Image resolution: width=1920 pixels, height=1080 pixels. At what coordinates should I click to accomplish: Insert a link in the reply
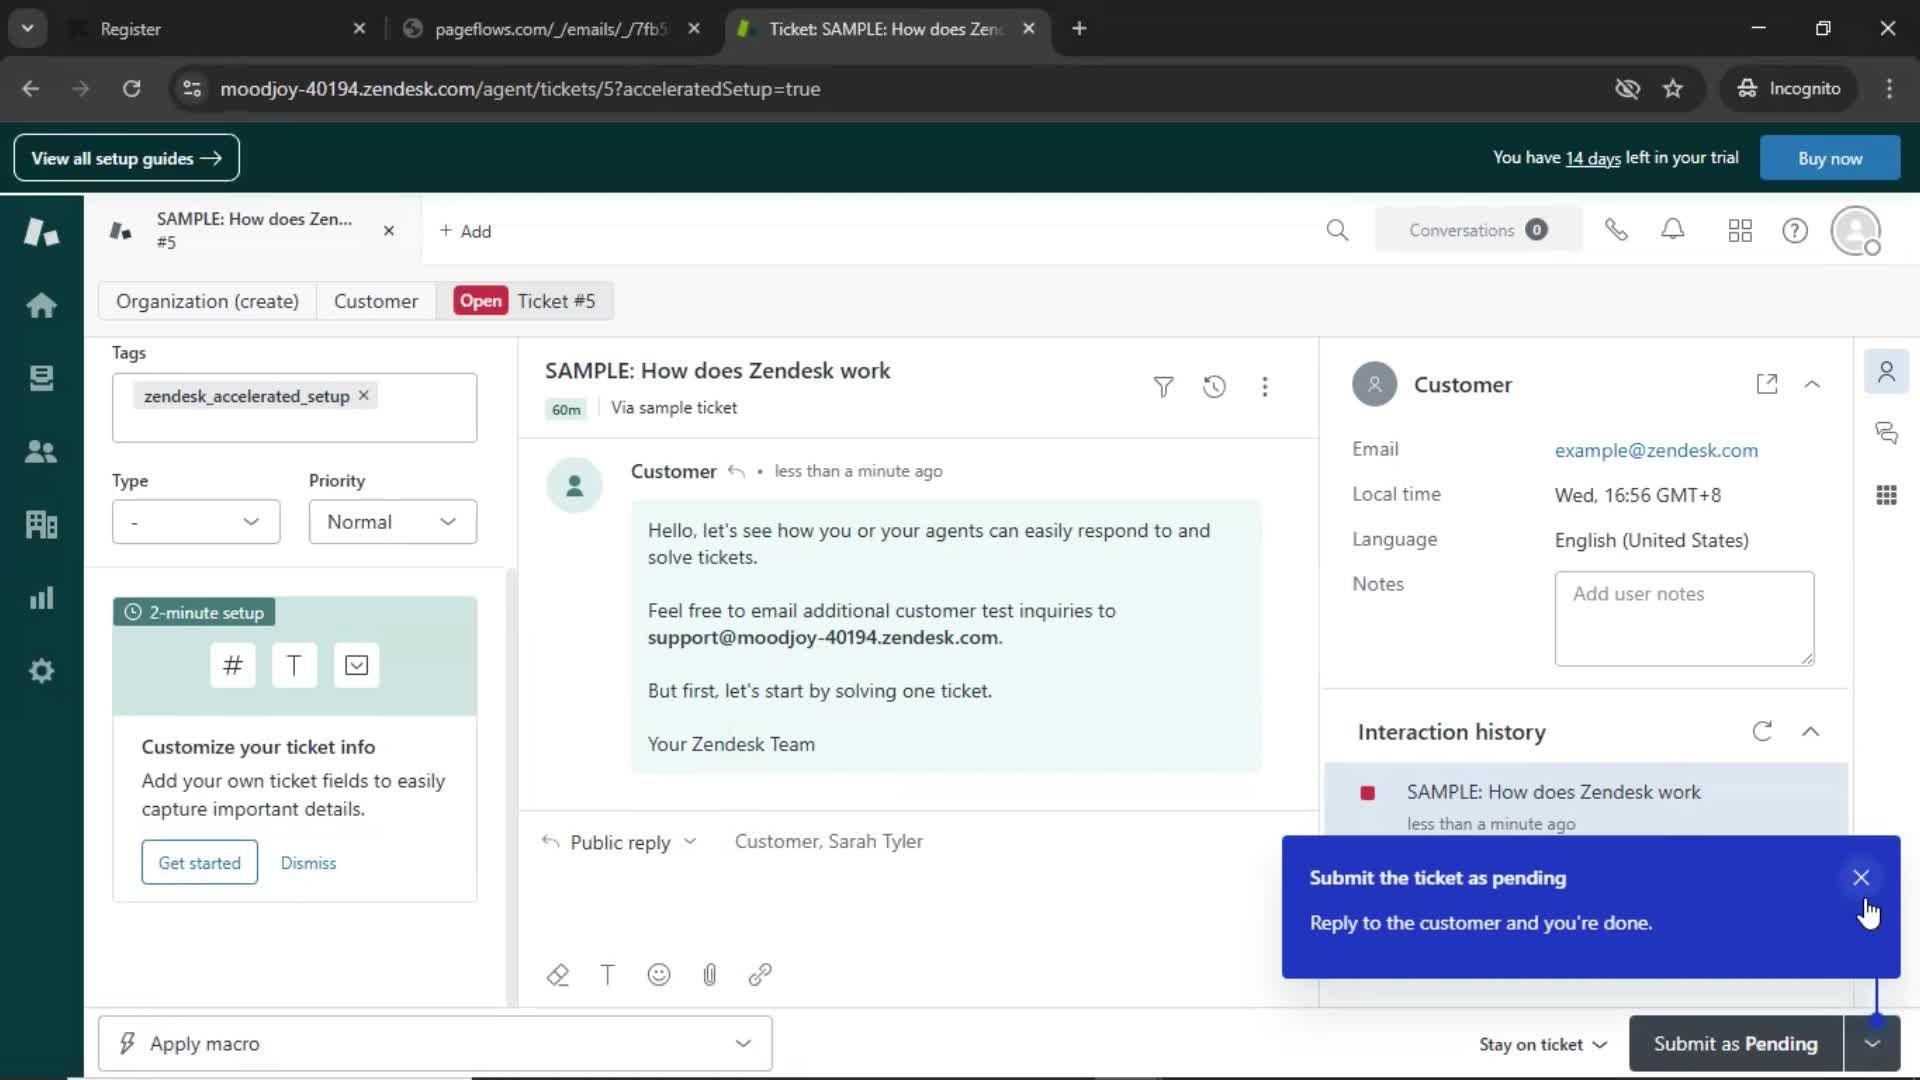(760, 975)
